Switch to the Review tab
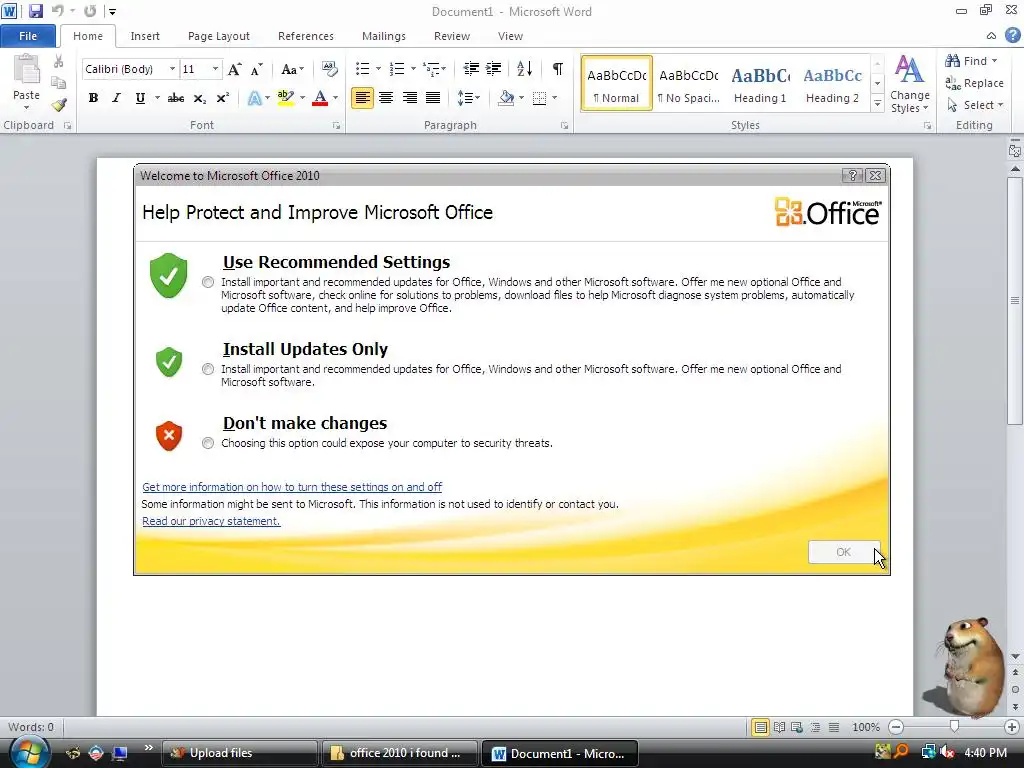 tap(452, 36)
